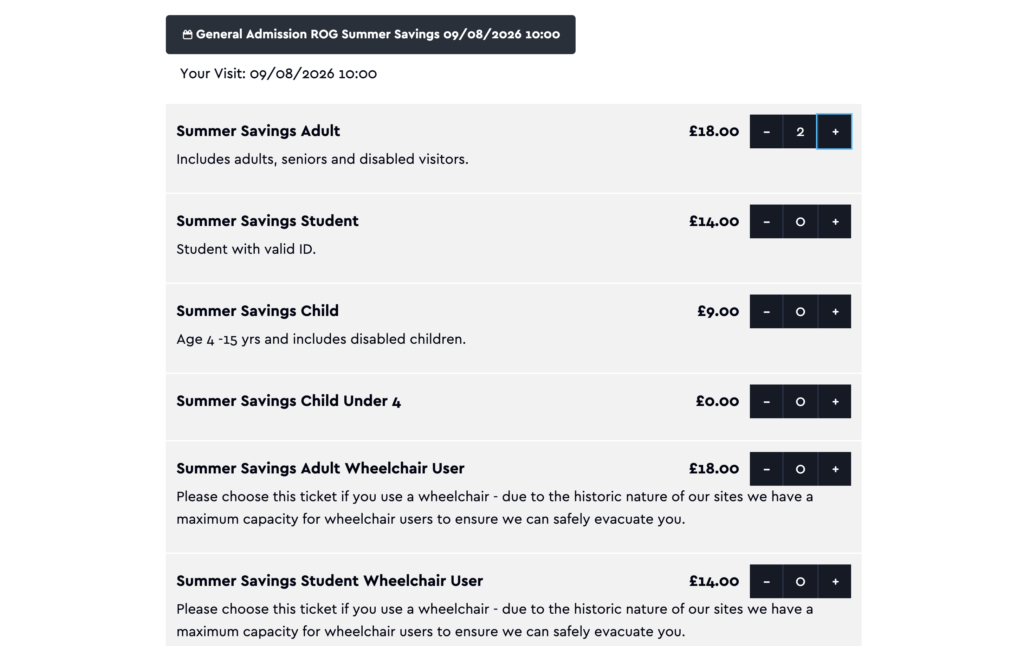Decrease Child Under 4 ticket count
This screenshot has width=1024, height=646.
point(766,402)
